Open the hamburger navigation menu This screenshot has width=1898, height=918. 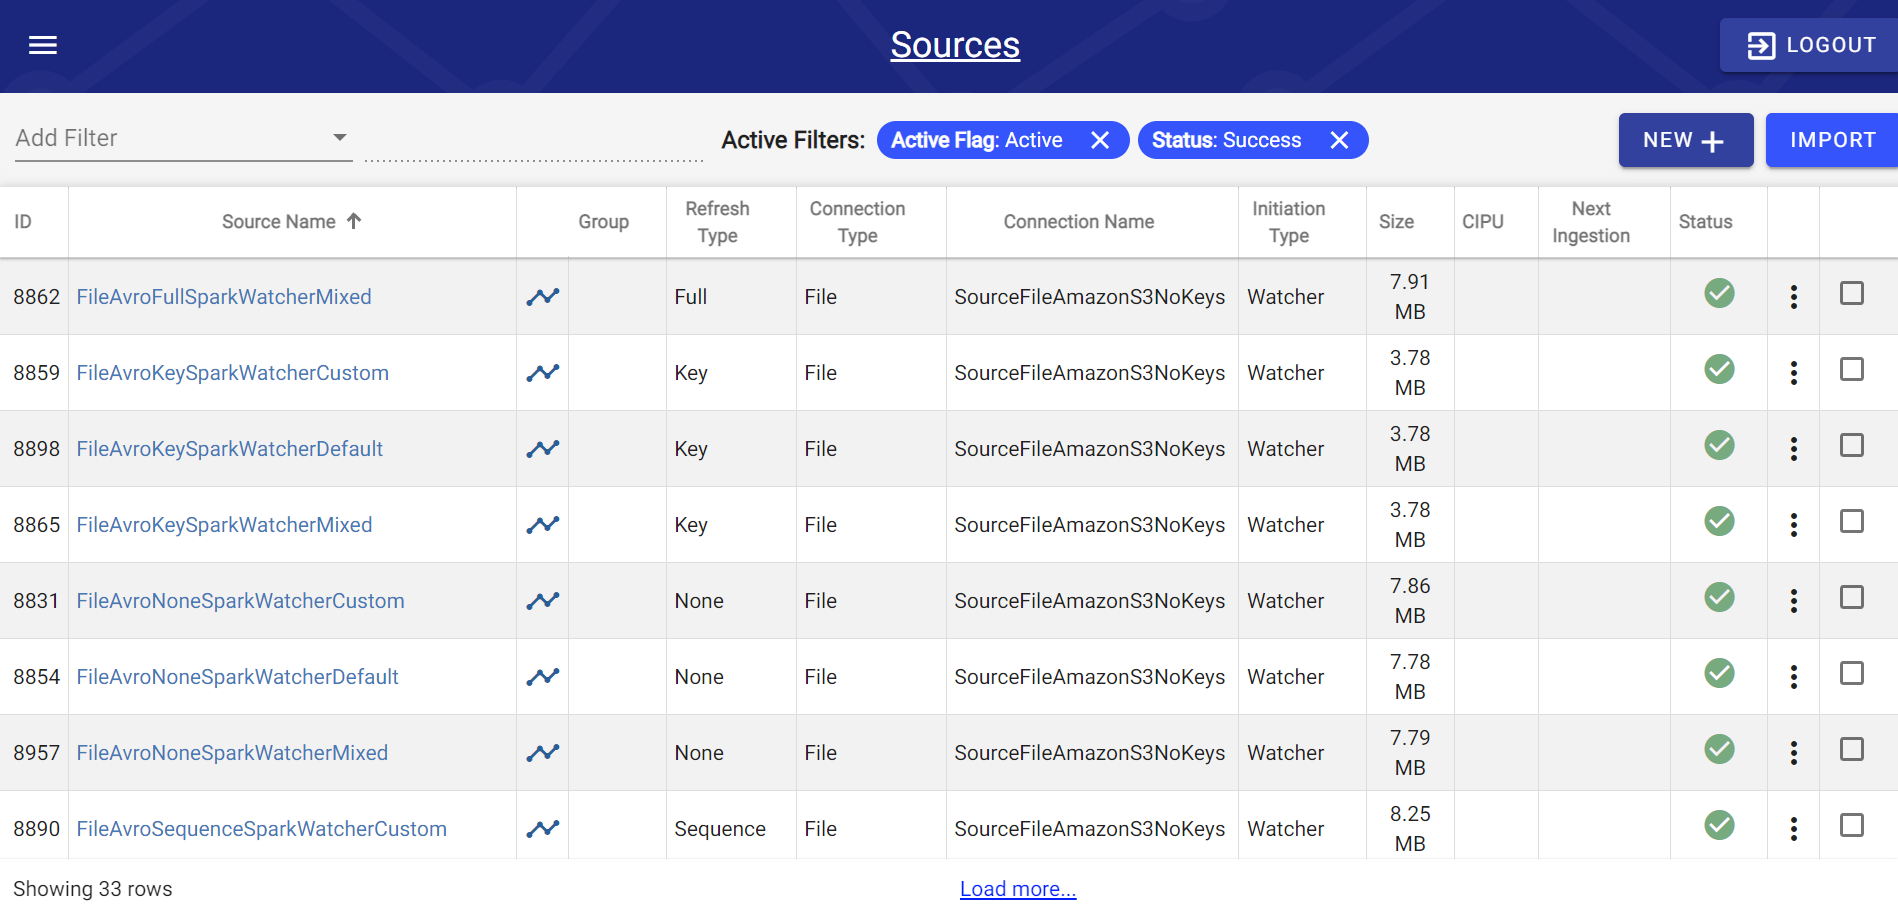[x=43, y=45]
